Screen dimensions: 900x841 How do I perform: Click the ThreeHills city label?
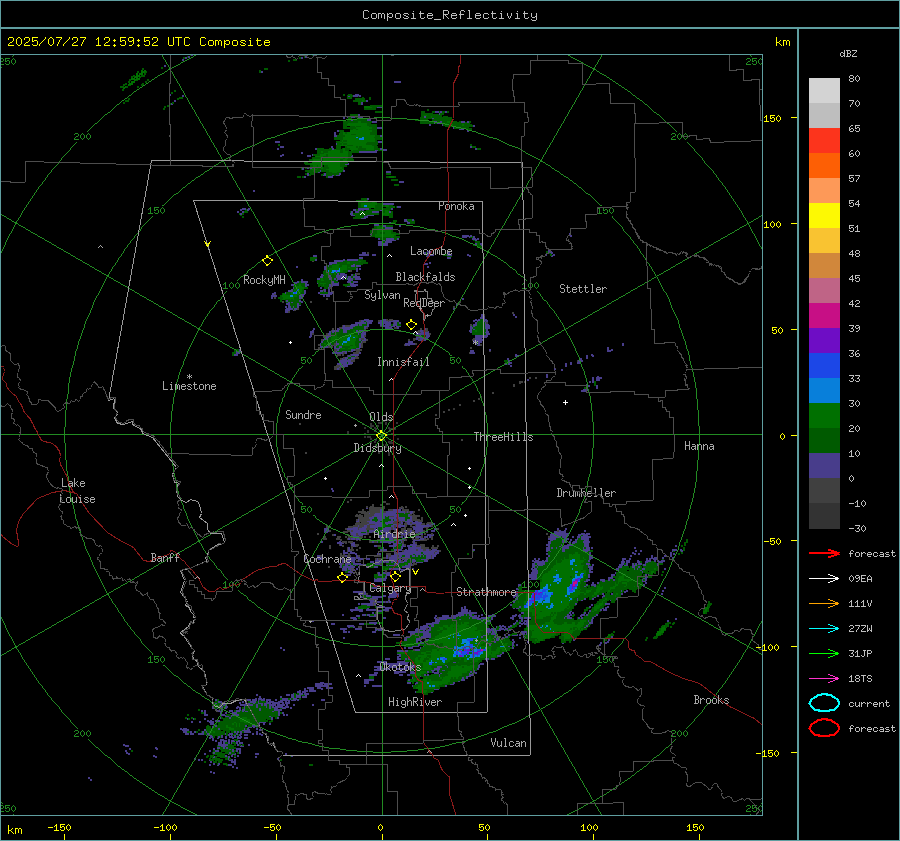point(503,437)
